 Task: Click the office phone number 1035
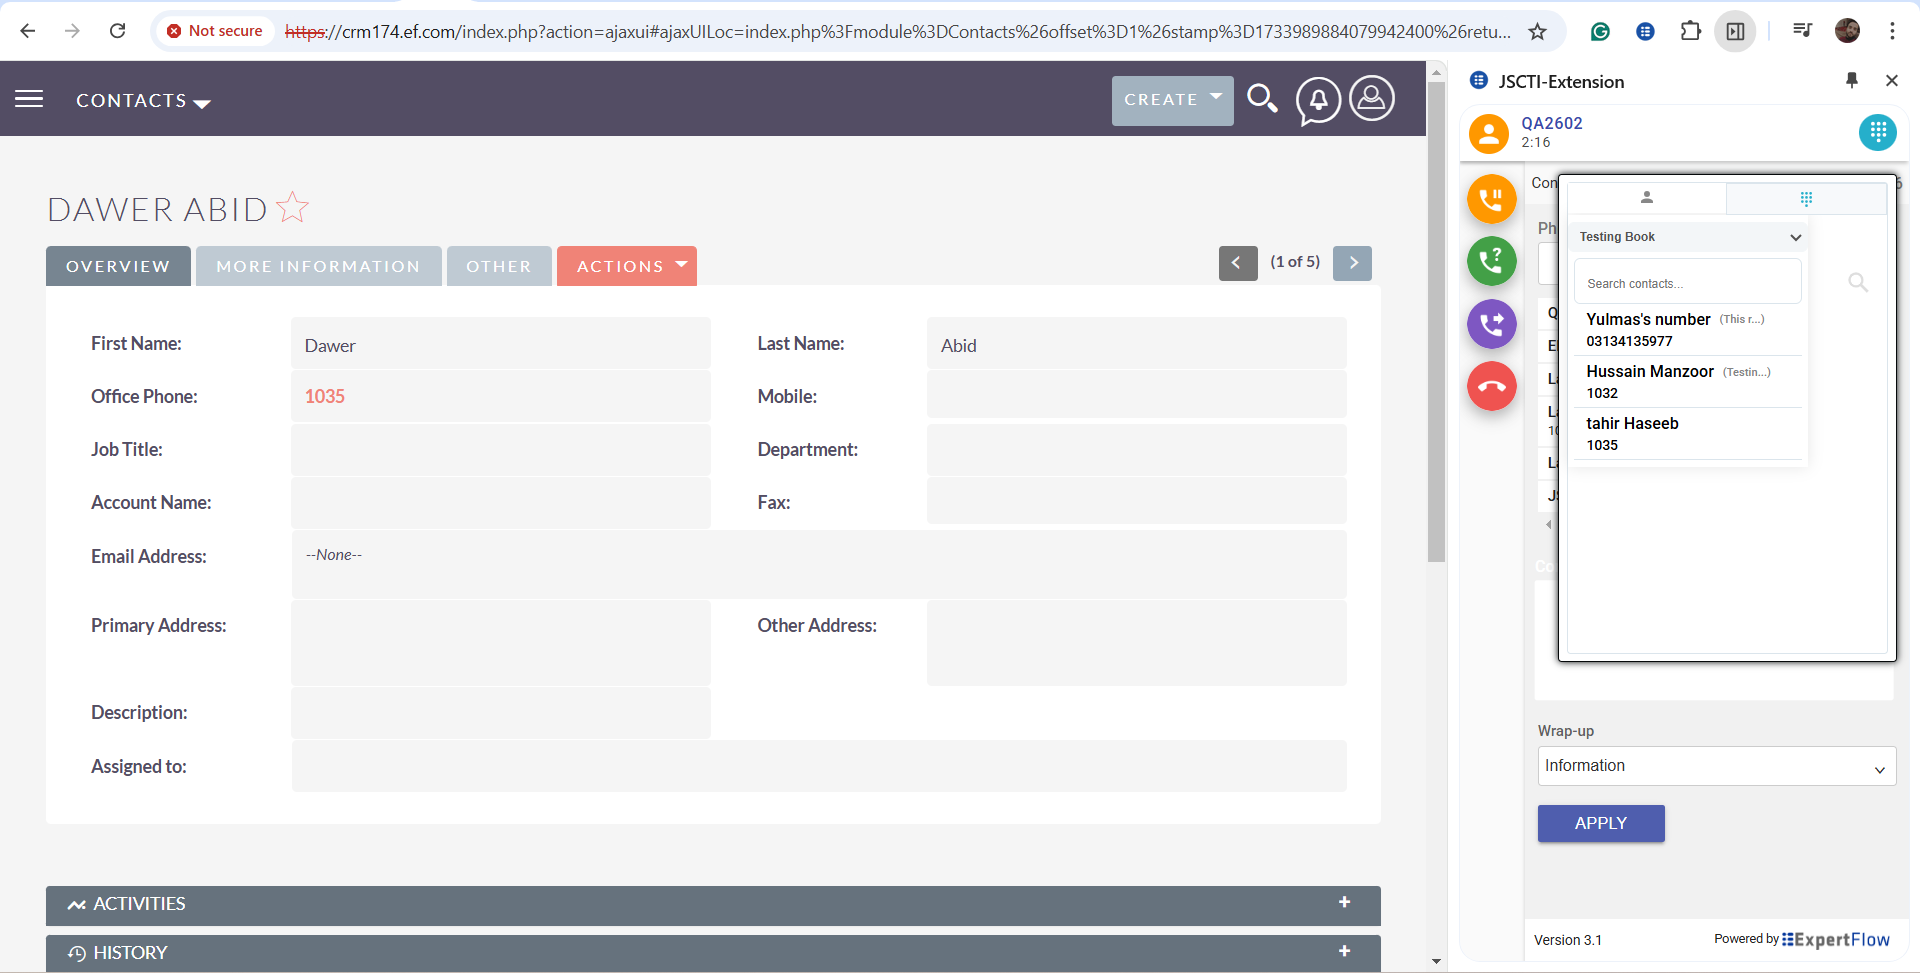coord(325,397)
